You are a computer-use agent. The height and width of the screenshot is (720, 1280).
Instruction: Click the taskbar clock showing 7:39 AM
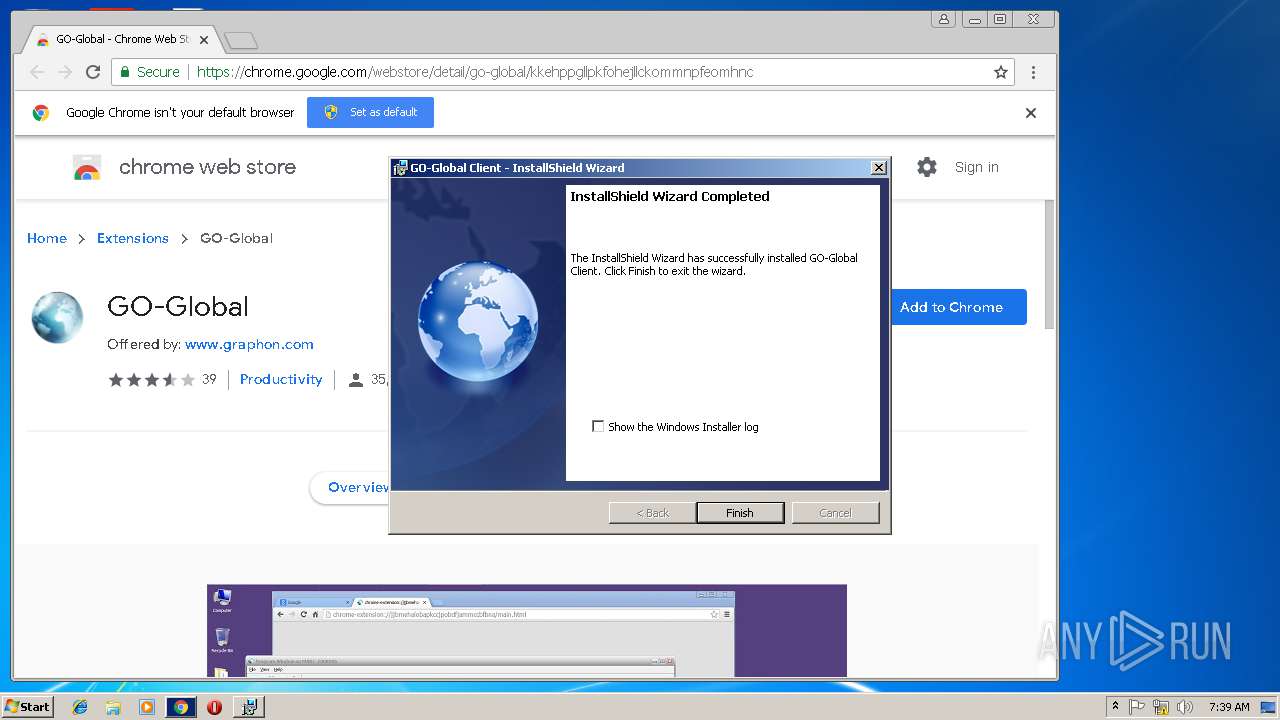click(1229, 707)
